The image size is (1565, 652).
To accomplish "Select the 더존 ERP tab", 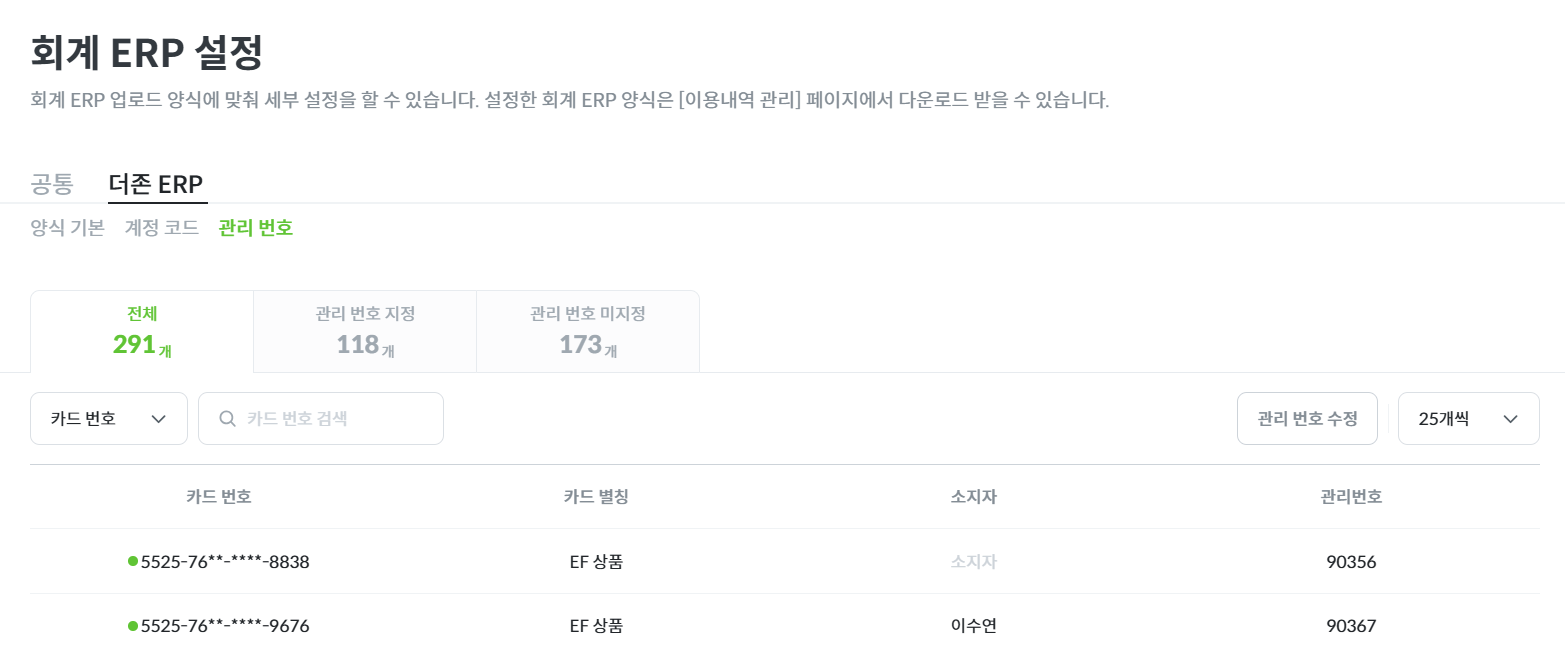I will pyautogui.click(x=156, y=184).
